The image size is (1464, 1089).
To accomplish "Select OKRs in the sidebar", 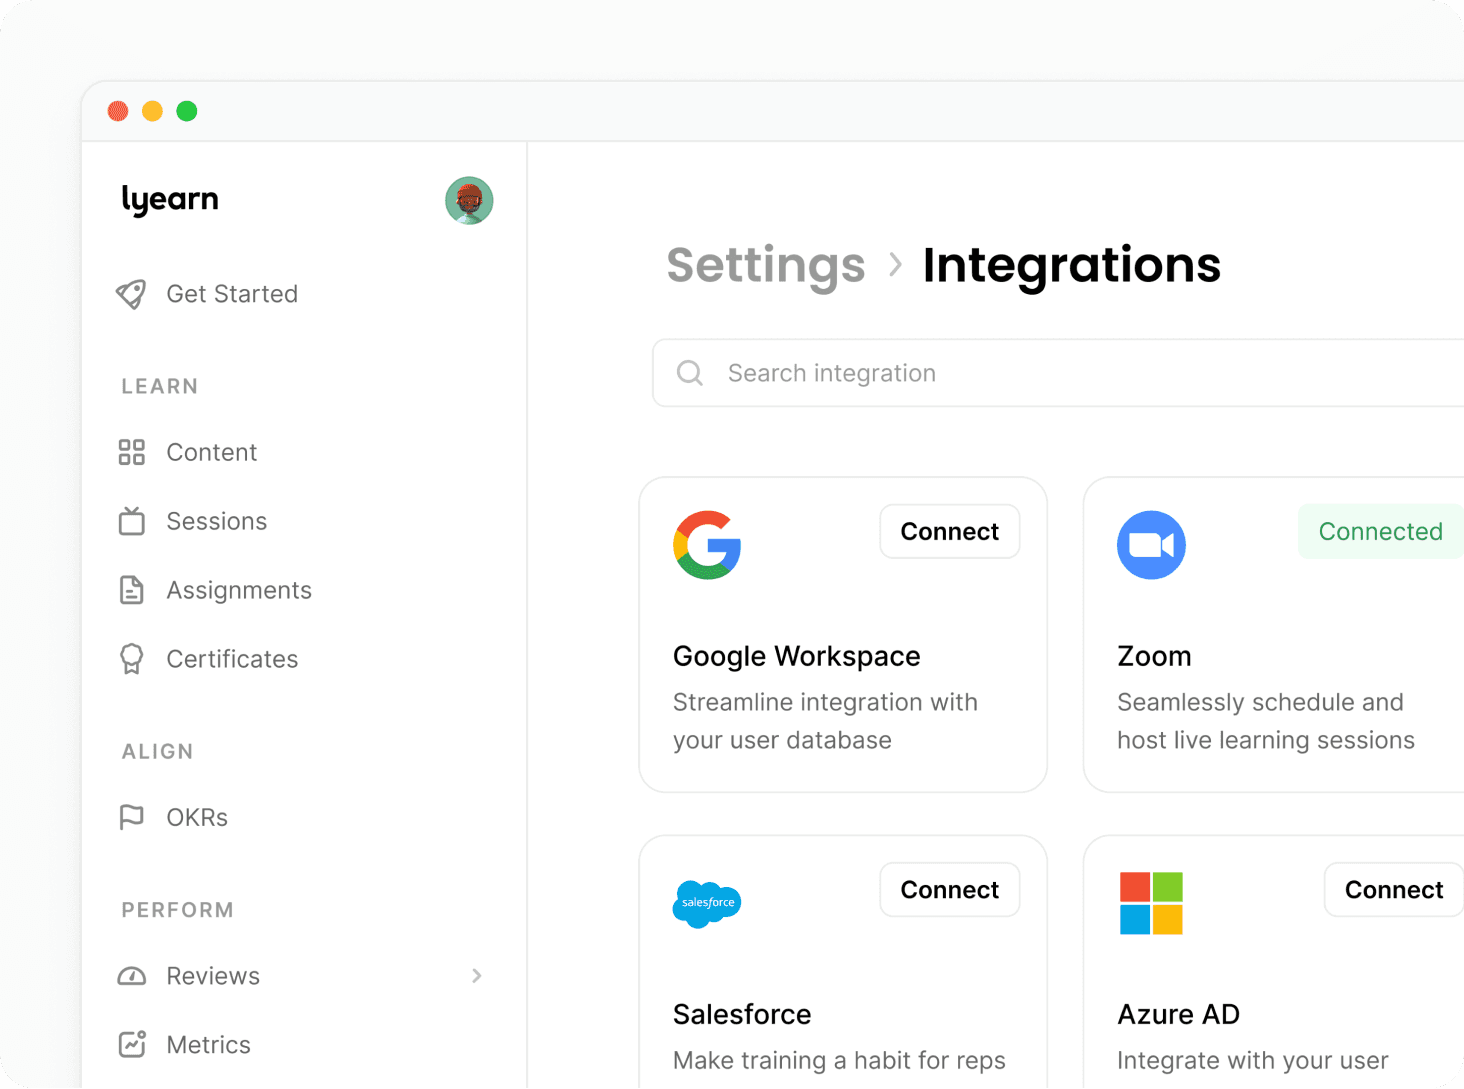I will (x=197, y=817).
